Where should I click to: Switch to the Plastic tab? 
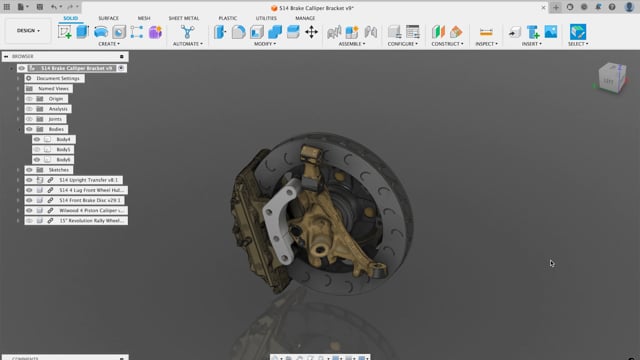[x=227, y=18]
